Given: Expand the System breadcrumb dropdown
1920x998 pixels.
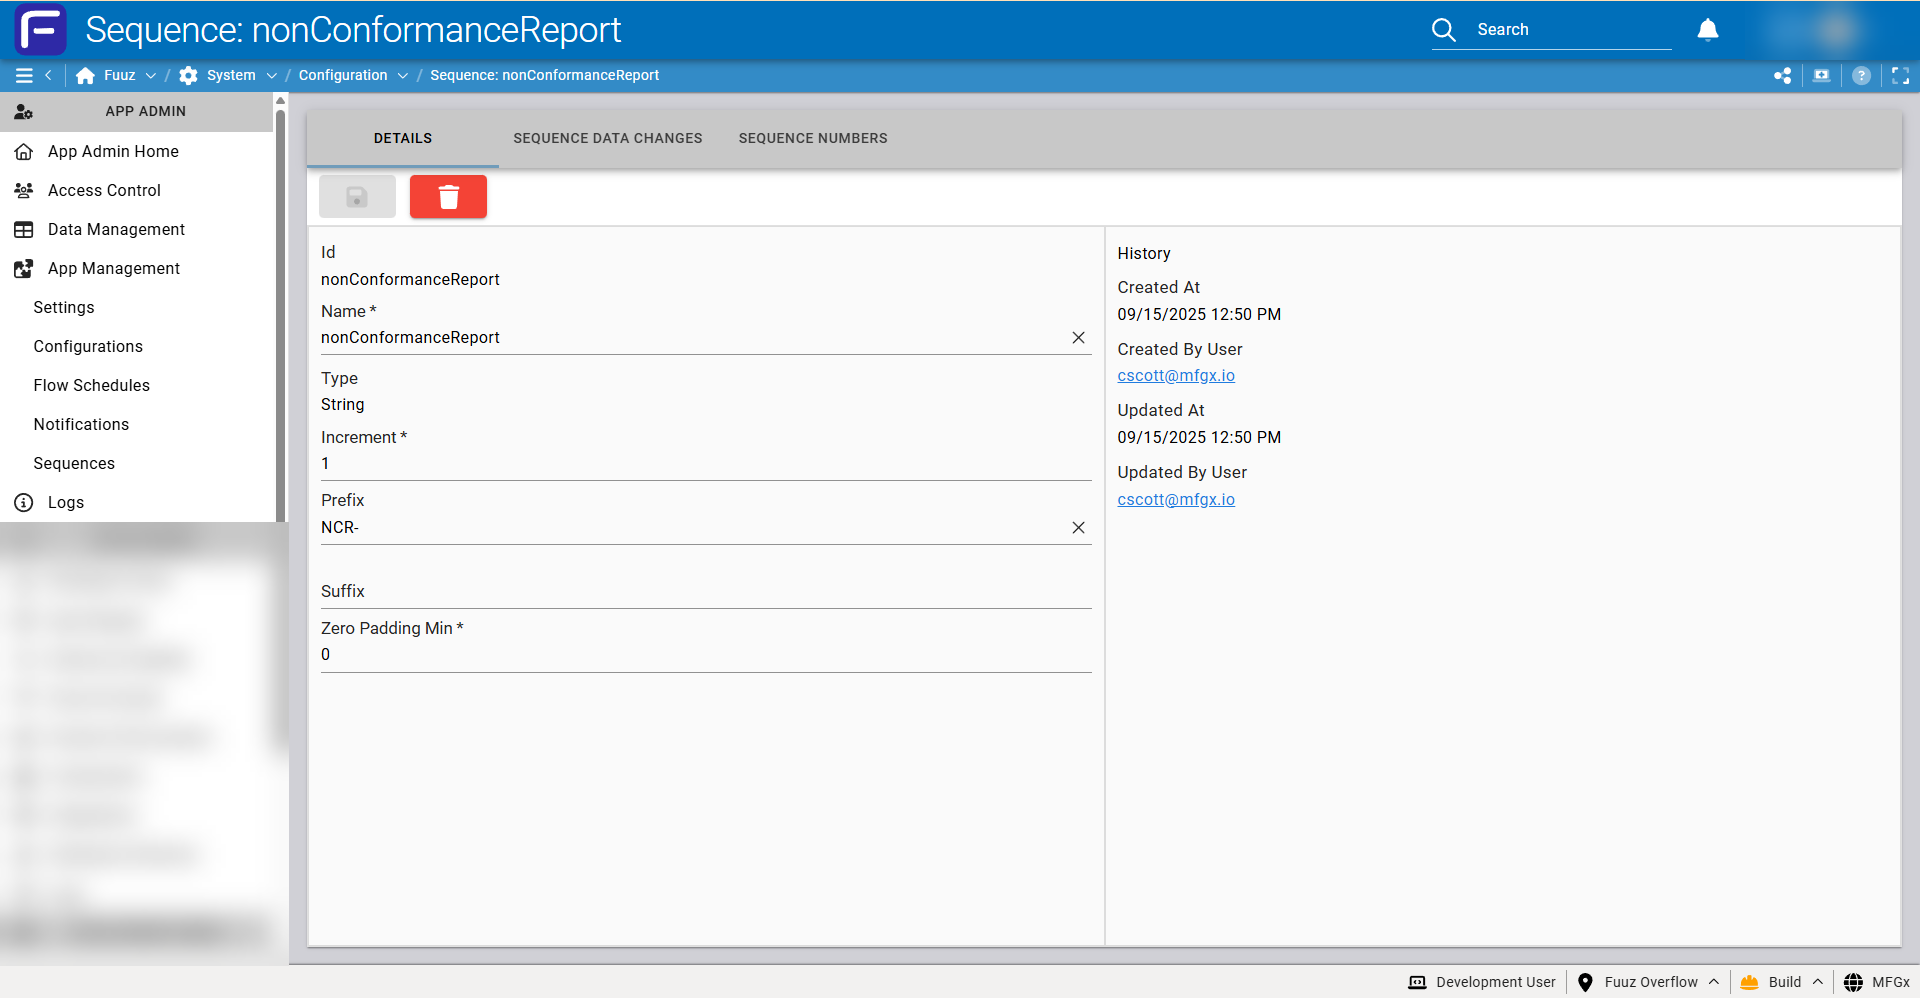Looking at the screenshot, I should [271, 75].
